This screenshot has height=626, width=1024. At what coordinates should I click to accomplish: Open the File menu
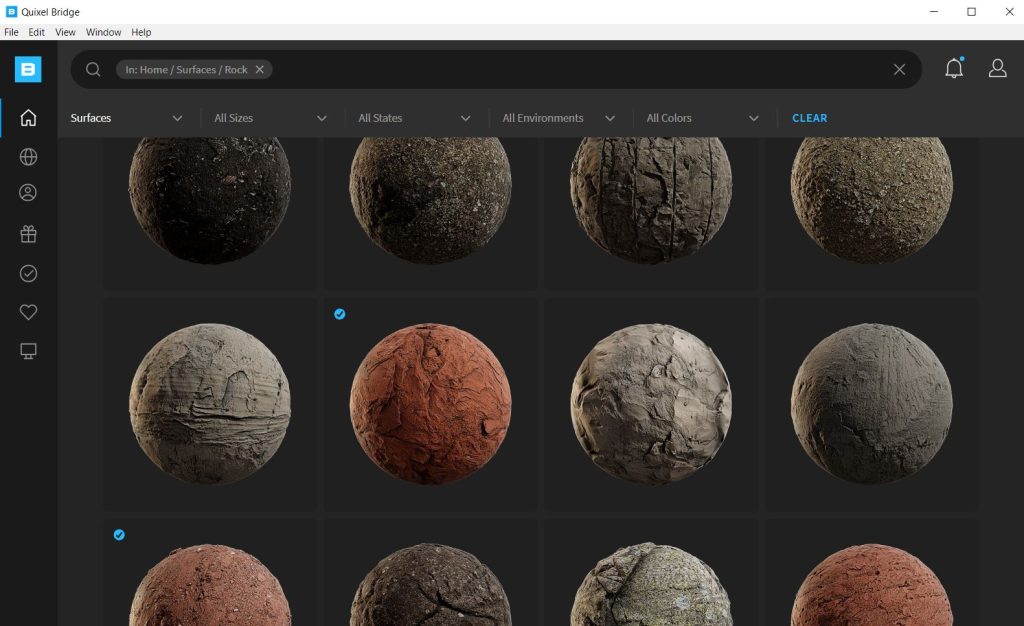pos(11,32)
